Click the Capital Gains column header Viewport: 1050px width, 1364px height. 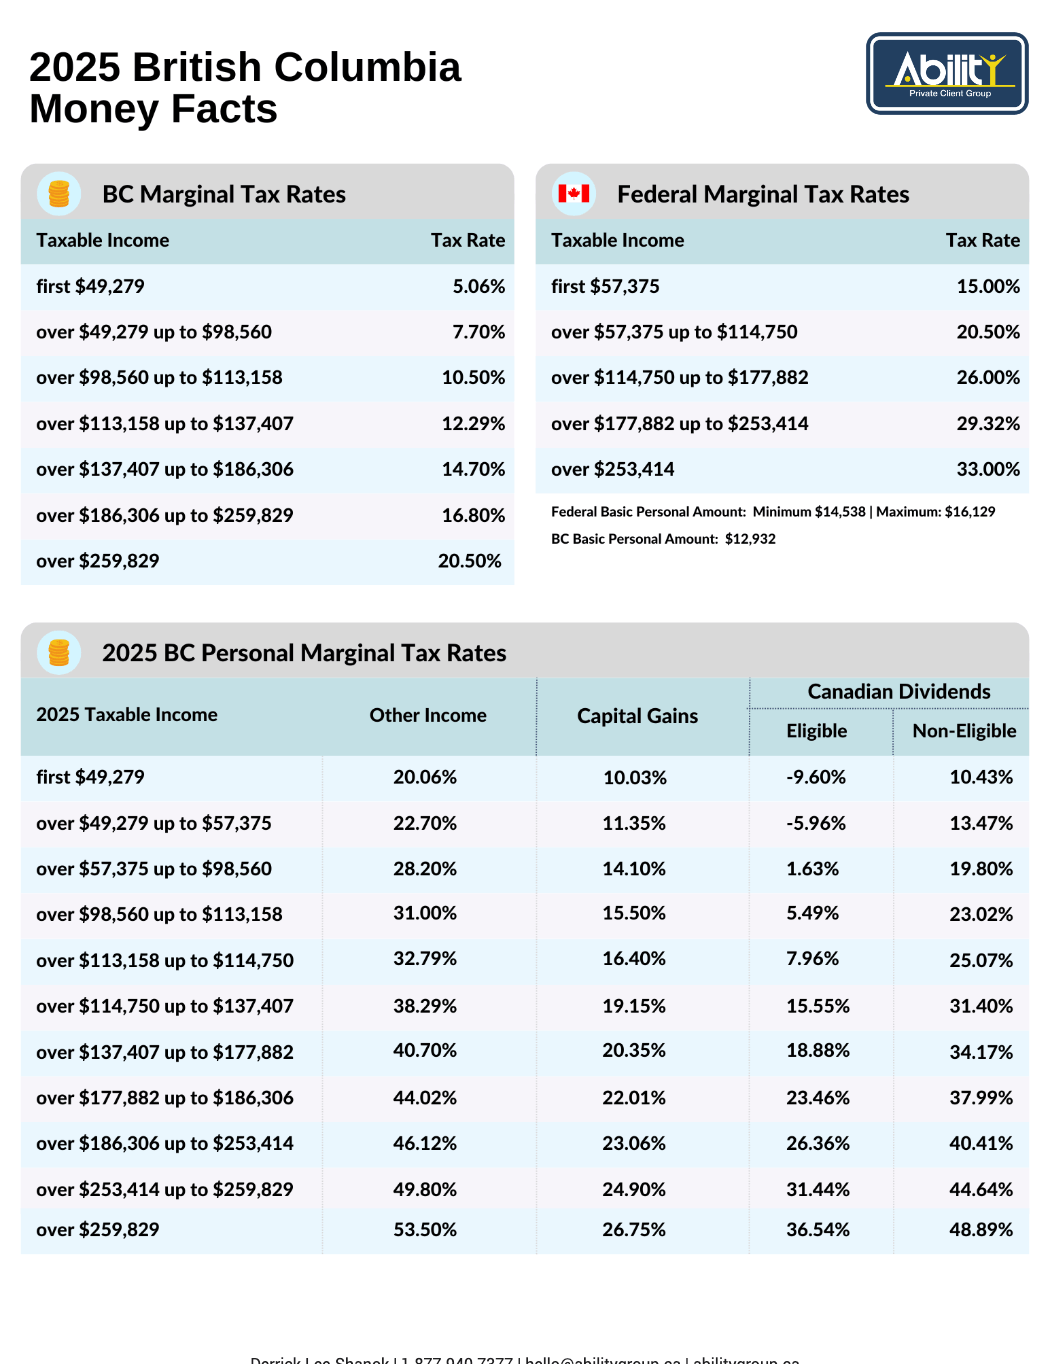pyautogui.click(x=638, y=716)
